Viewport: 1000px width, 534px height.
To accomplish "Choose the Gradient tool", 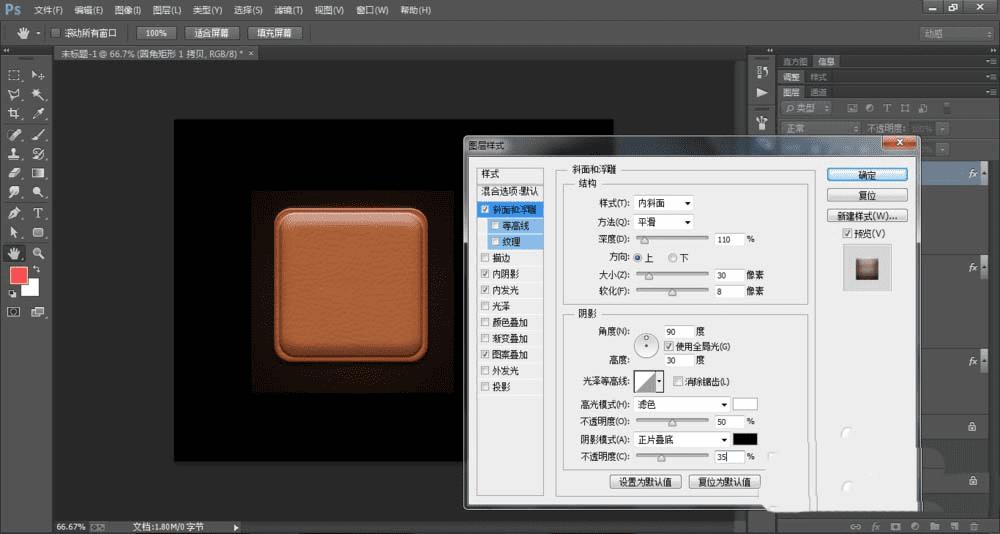I will (38, 173).
